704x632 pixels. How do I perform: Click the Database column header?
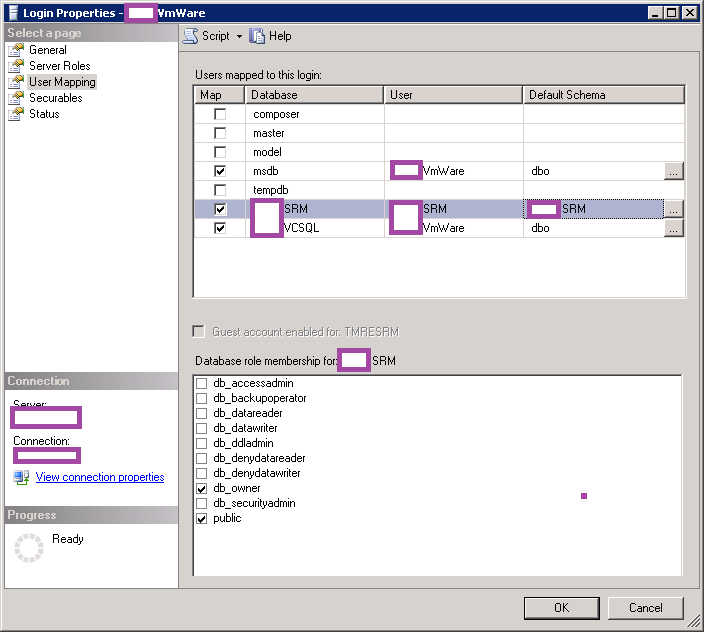(315, 95)
